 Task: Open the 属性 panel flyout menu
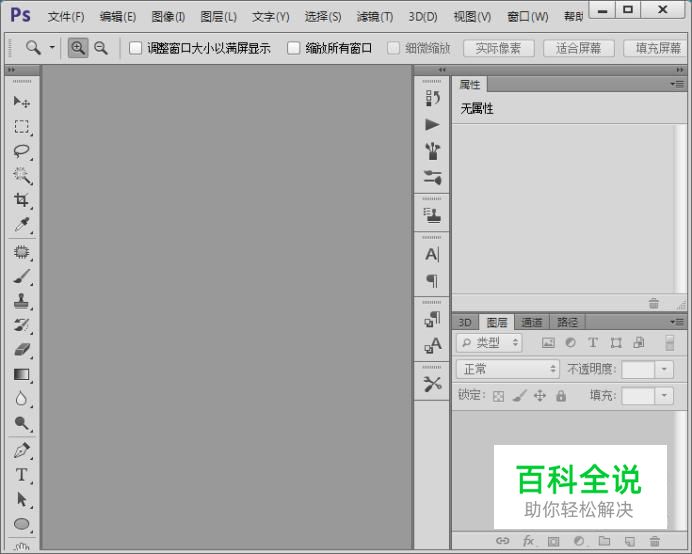[x=677, y=84]
